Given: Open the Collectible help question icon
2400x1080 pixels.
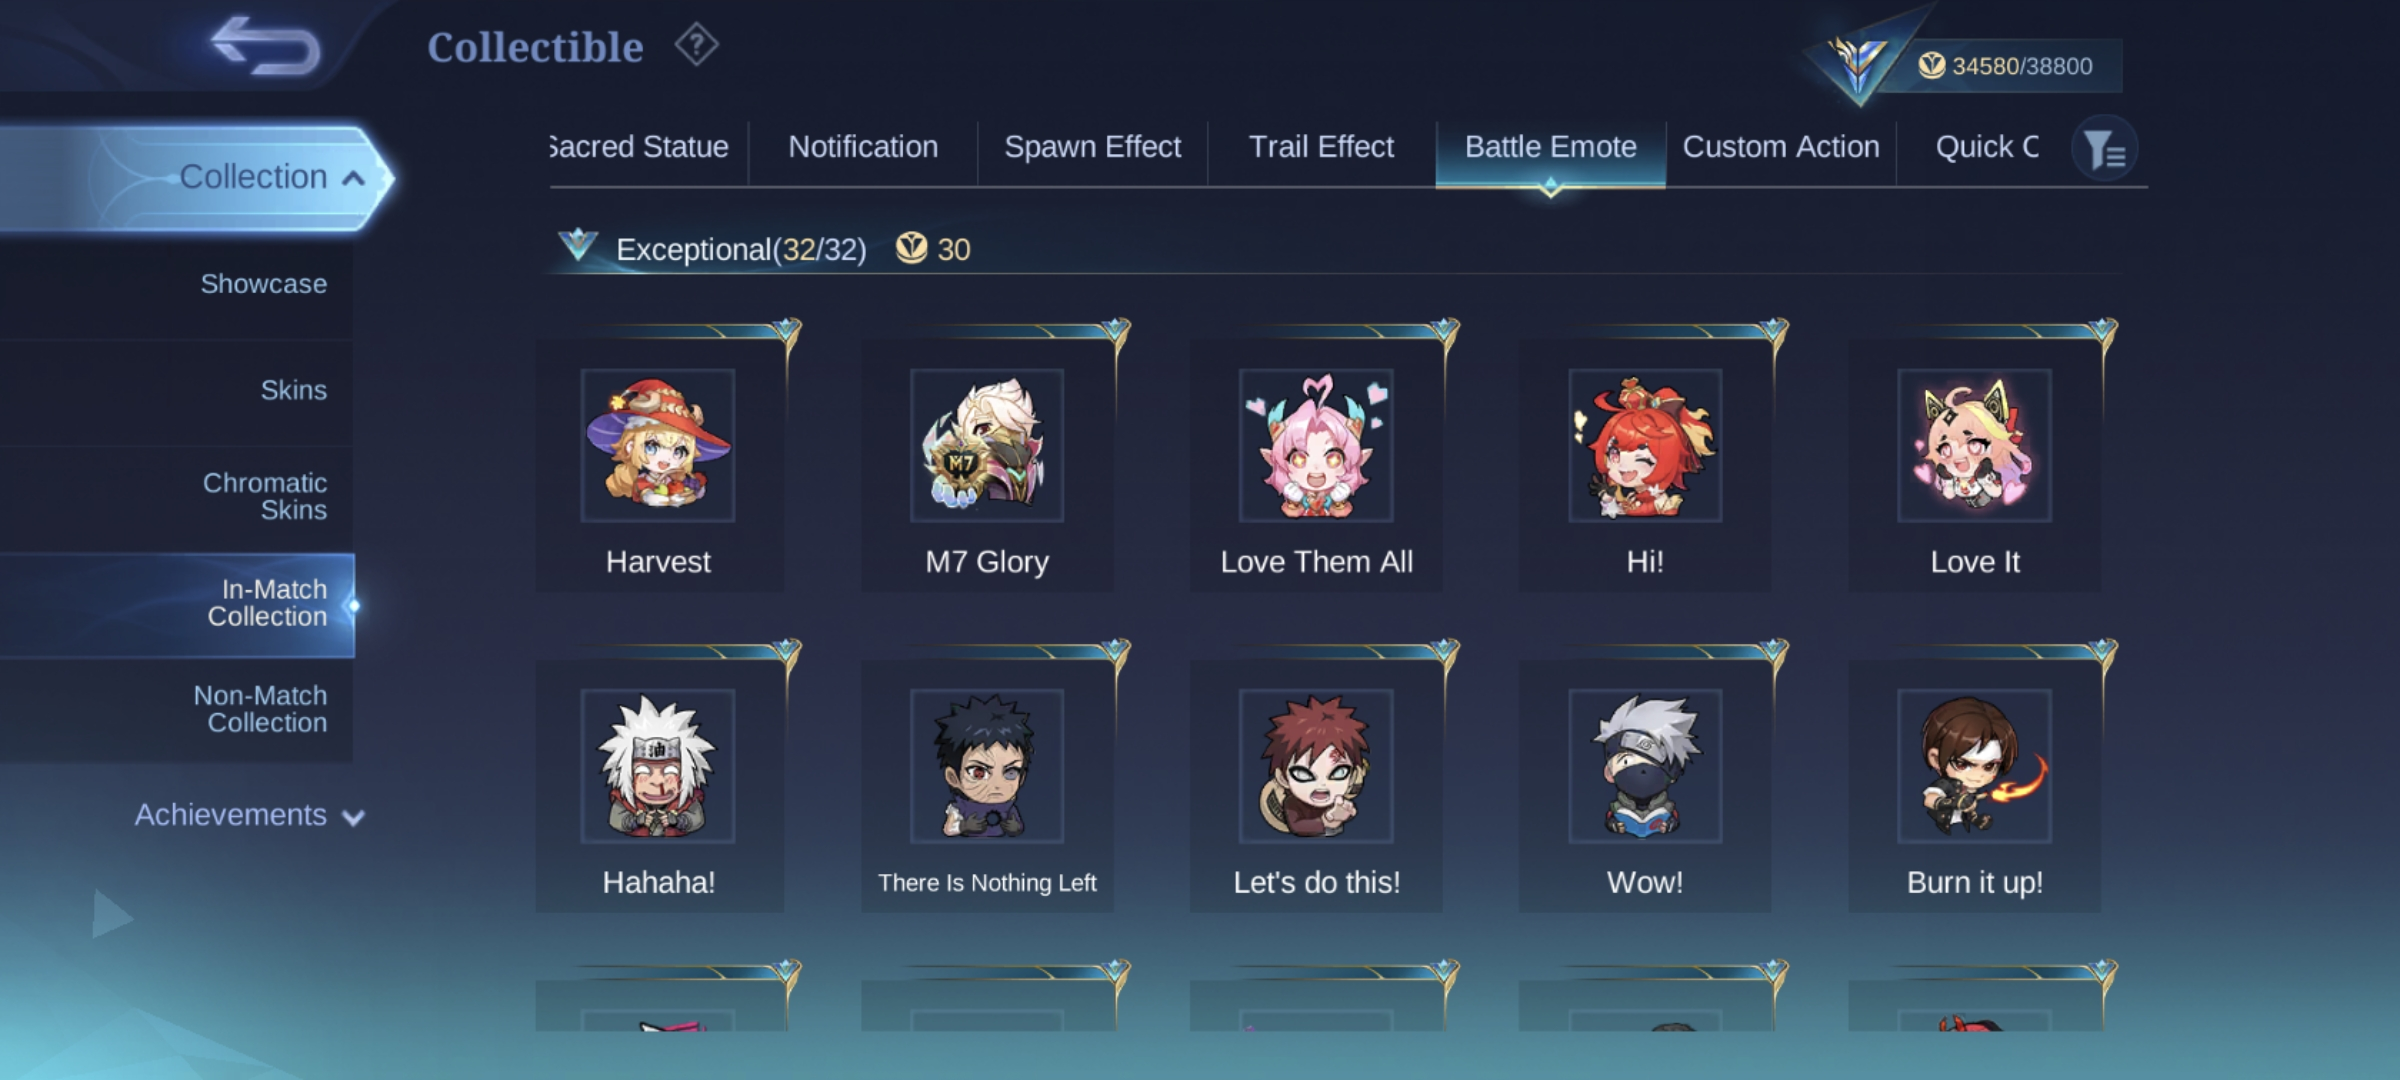Looking at the screenshot, I should click(x=696, y=46).
